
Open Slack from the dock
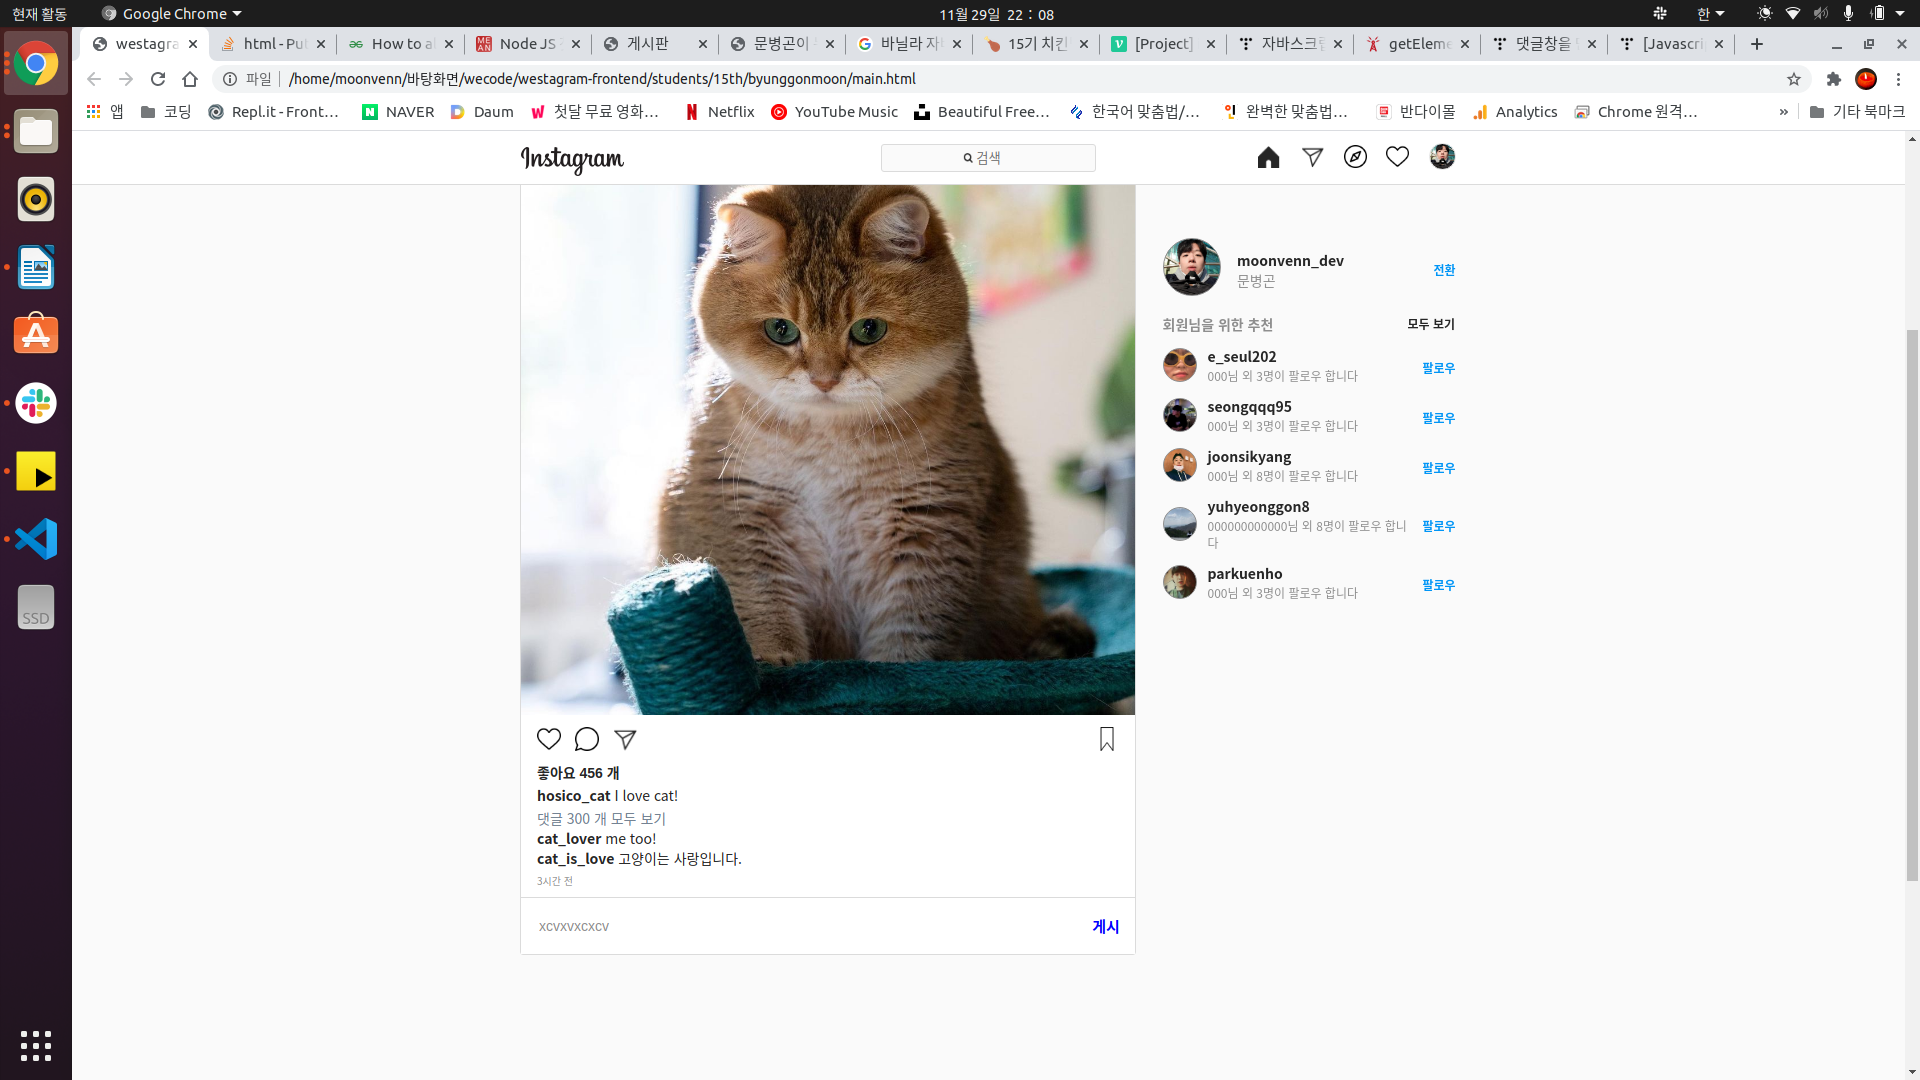[x=36, y=403]
